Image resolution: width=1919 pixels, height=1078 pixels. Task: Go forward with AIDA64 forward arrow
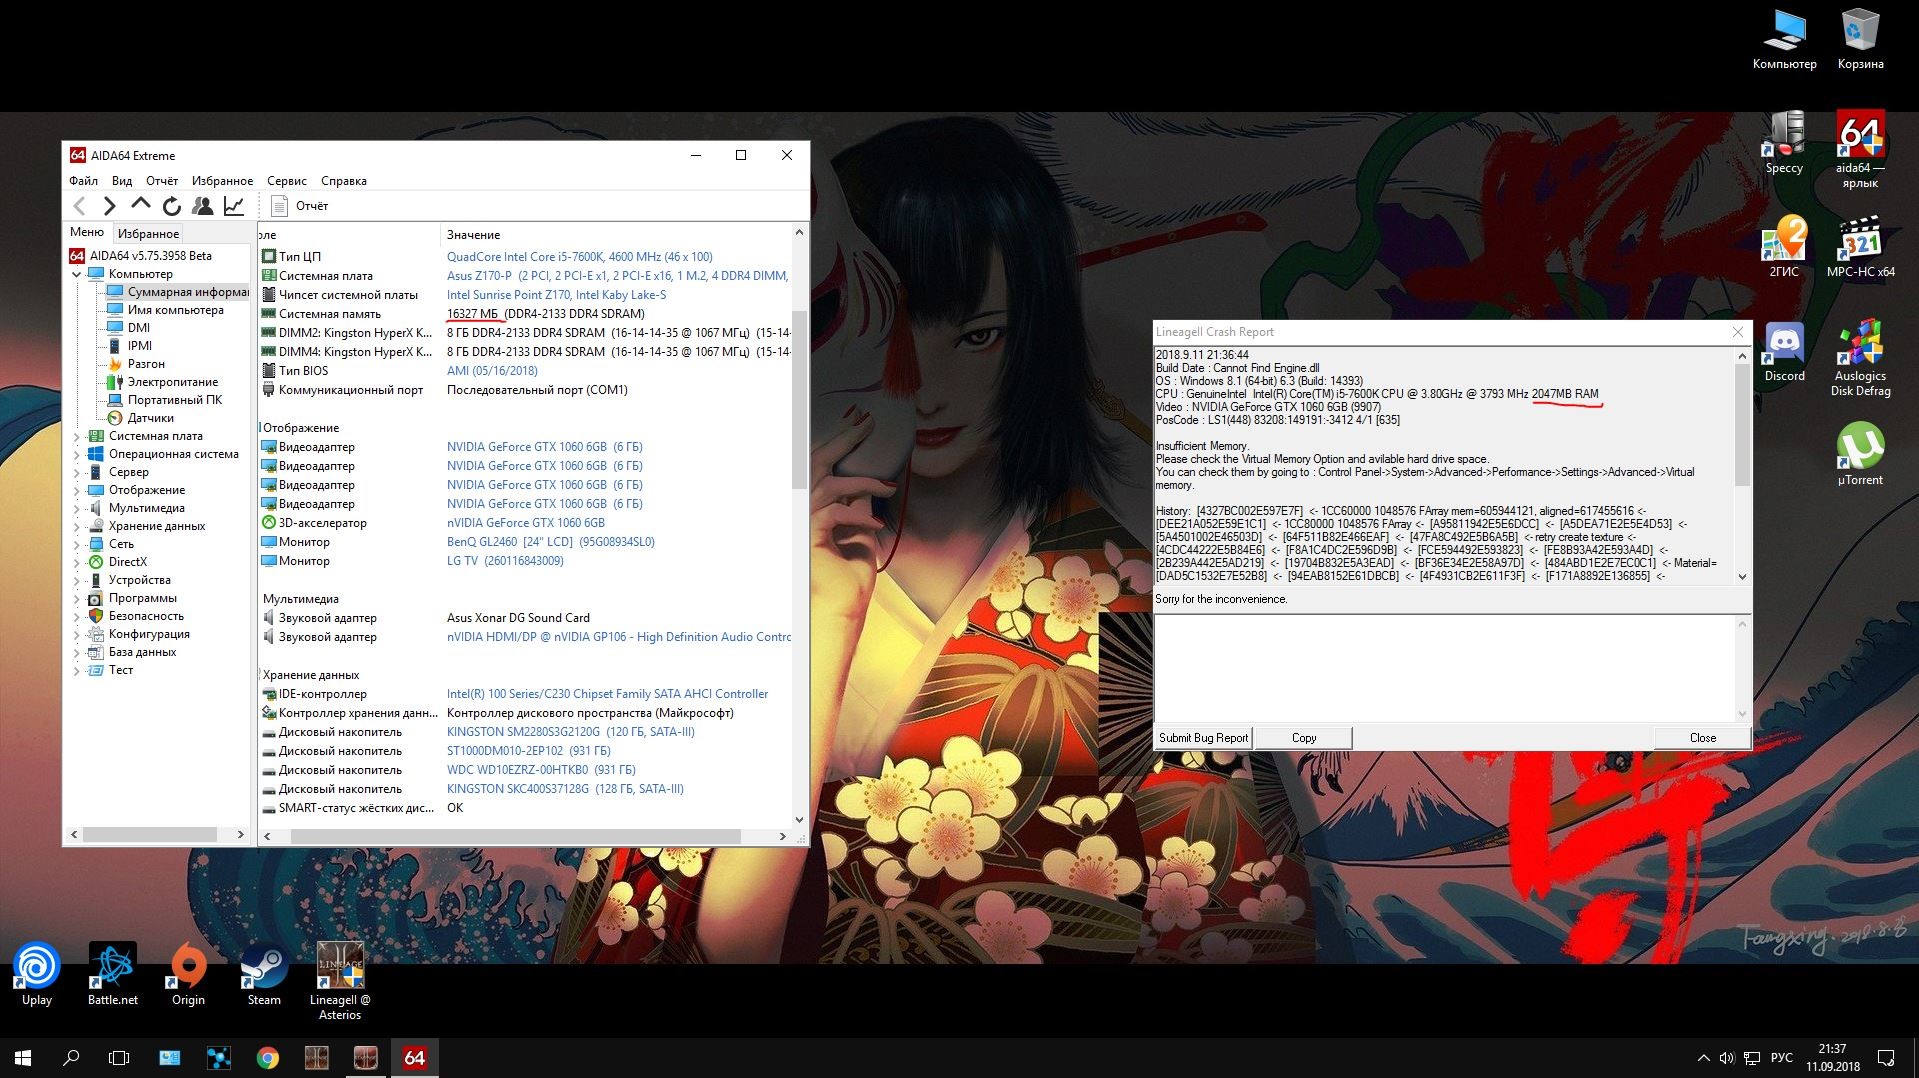pos(110,206)
